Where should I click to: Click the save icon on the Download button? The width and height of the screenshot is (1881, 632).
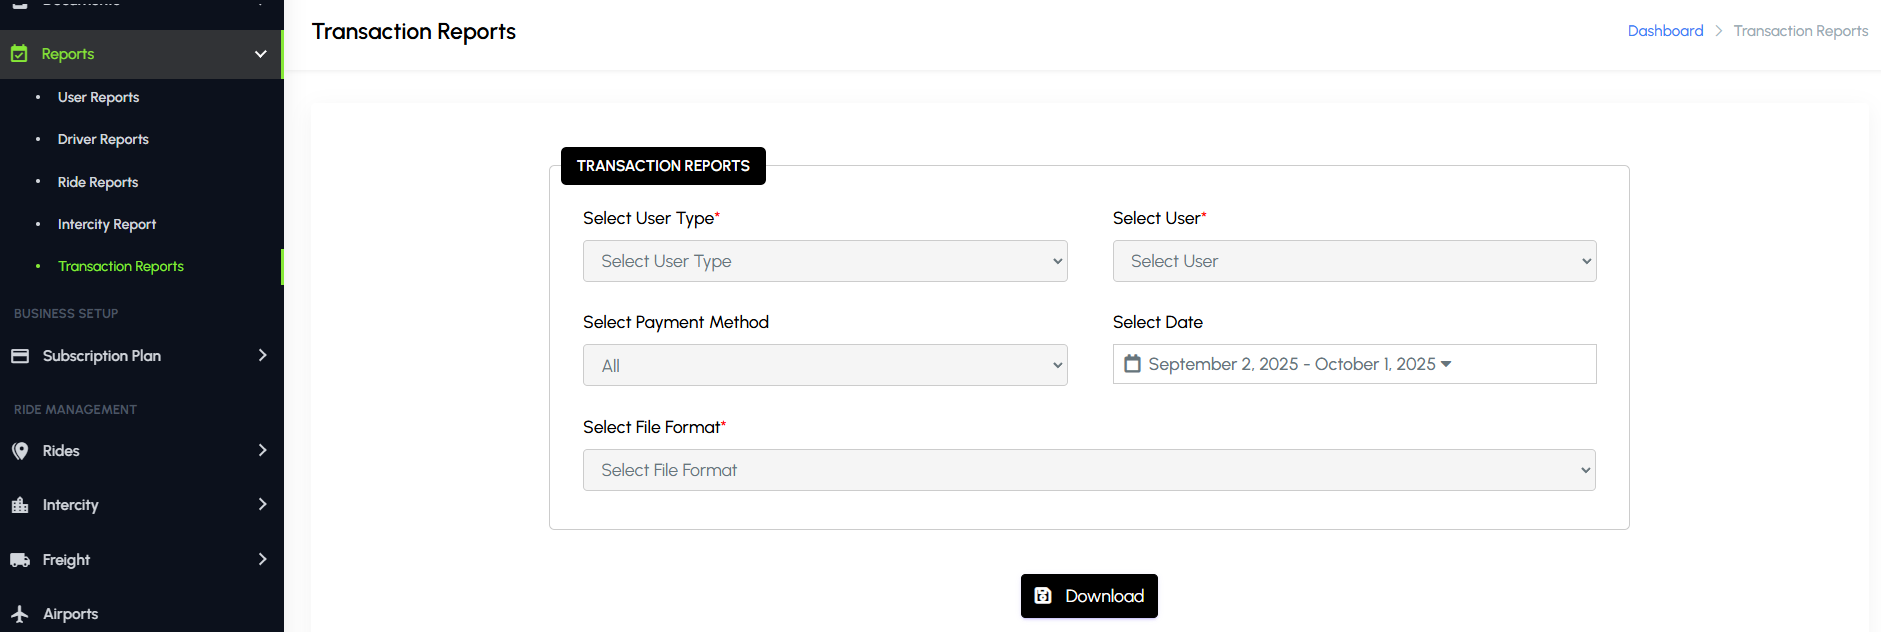1043,596
